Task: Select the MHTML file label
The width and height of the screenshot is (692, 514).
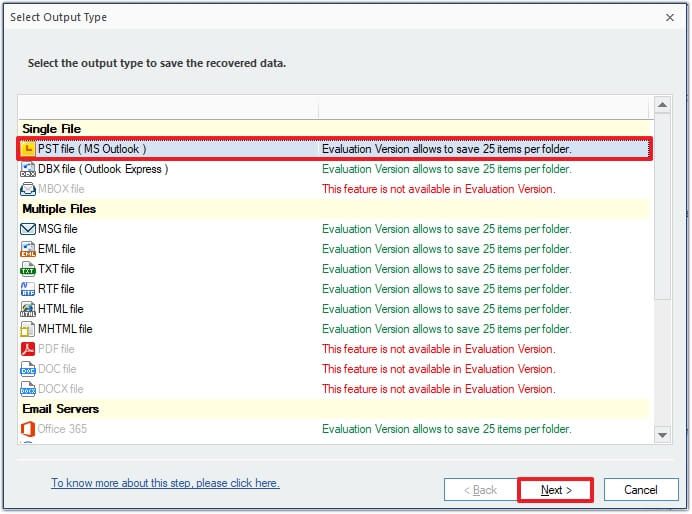Action: coord(65,329)
